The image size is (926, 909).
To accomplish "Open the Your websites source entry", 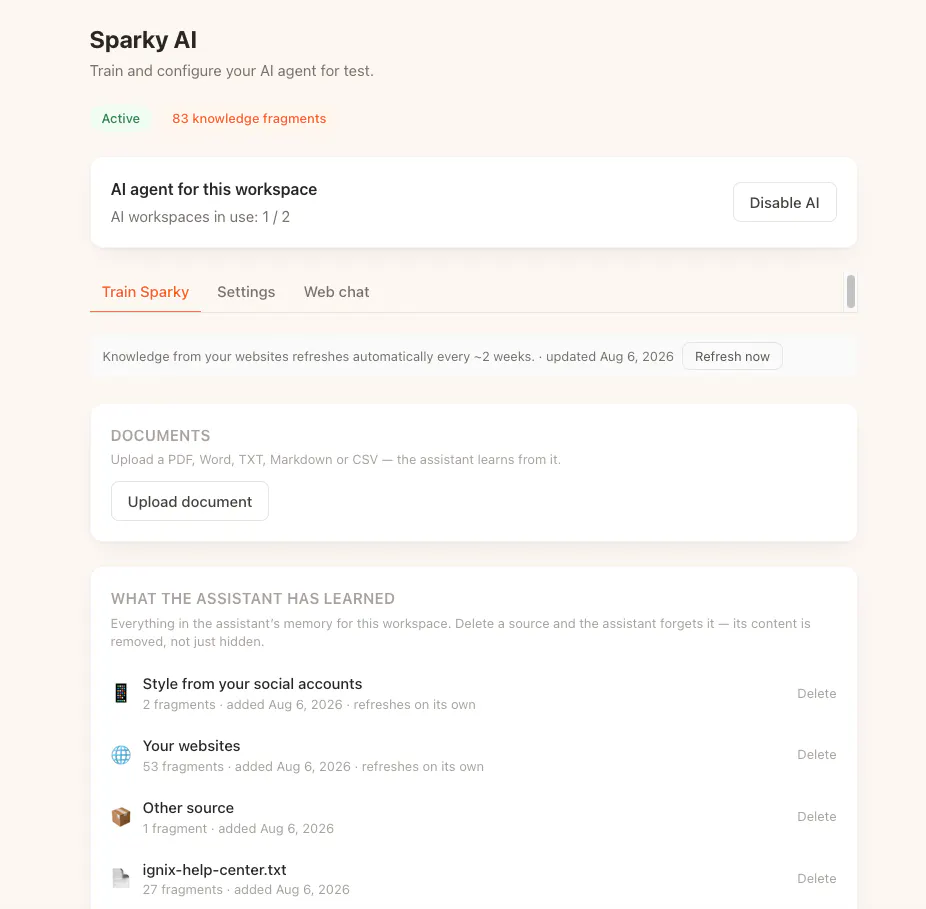I will [x=191, y=746].
